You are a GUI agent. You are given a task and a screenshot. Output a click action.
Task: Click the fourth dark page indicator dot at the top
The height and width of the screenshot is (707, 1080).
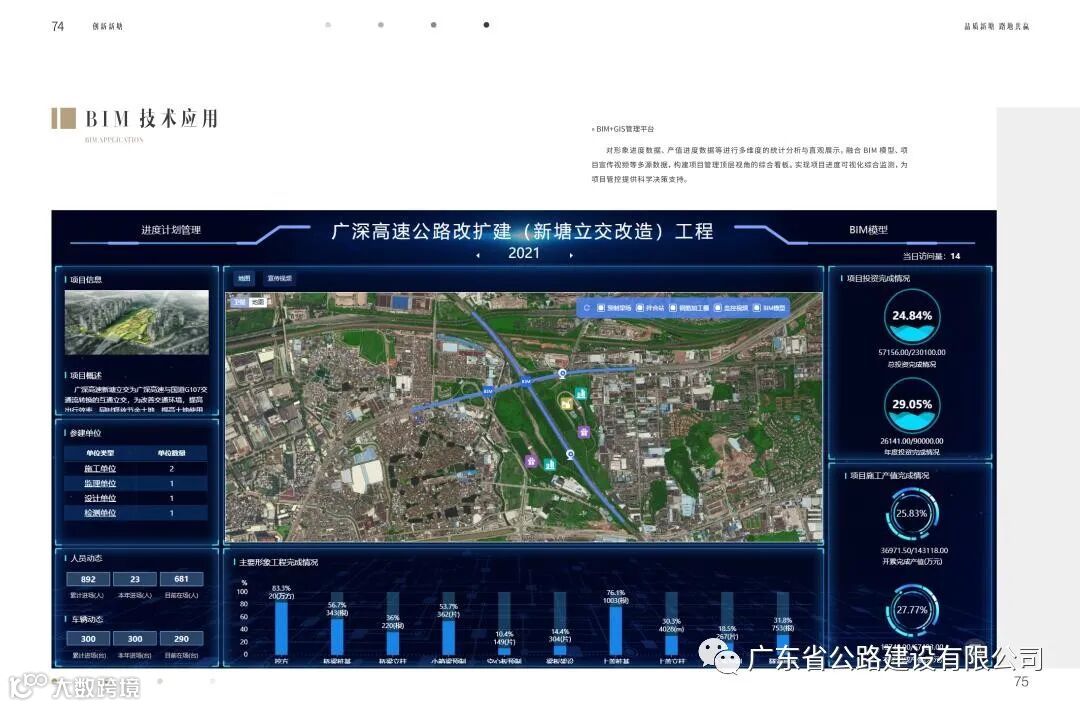(486, 25)
